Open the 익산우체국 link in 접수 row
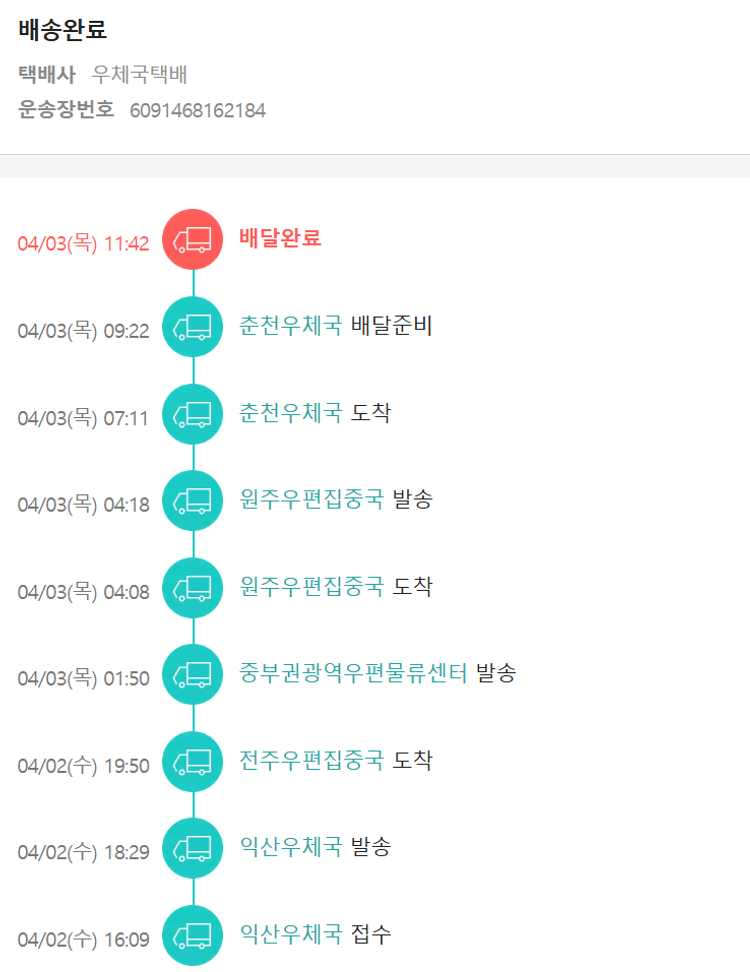Image resolution: width=750 pixels, height=972 pixels. tap(291, 934)
